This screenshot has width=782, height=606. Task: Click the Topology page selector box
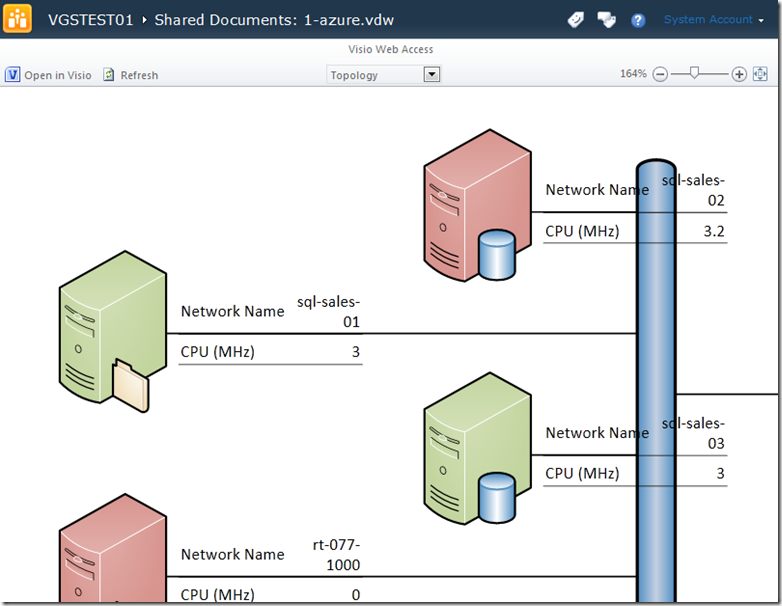click(383, 75)
